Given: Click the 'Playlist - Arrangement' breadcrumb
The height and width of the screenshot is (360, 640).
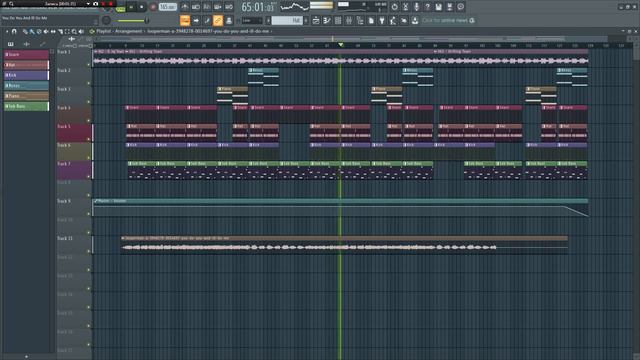Looking at the screenshot, I should click(x=119, y=31).
